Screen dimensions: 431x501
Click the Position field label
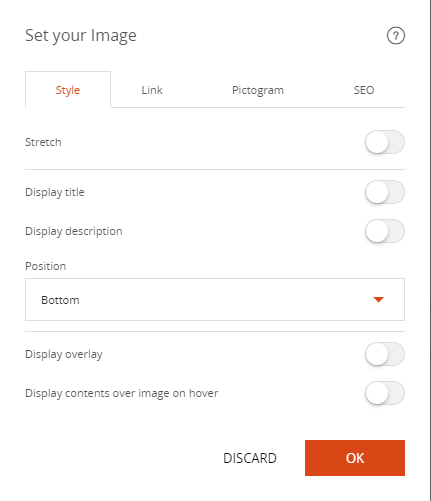click(x=46, y=266)
